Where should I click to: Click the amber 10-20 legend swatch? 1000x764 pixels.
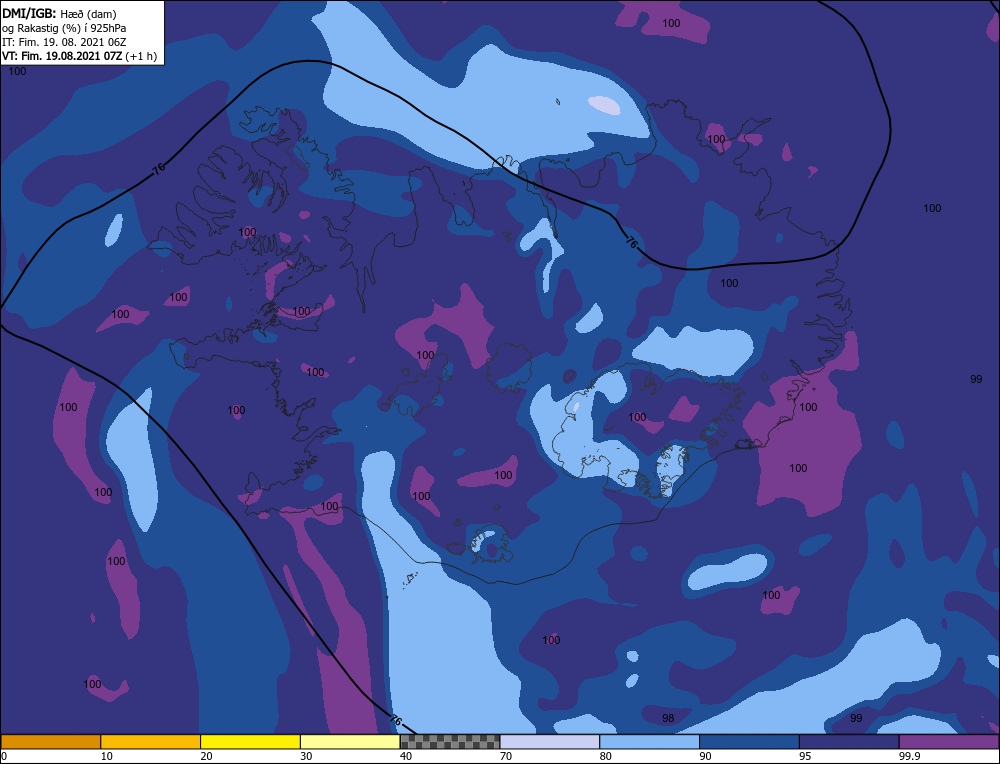tap(151, 741)
